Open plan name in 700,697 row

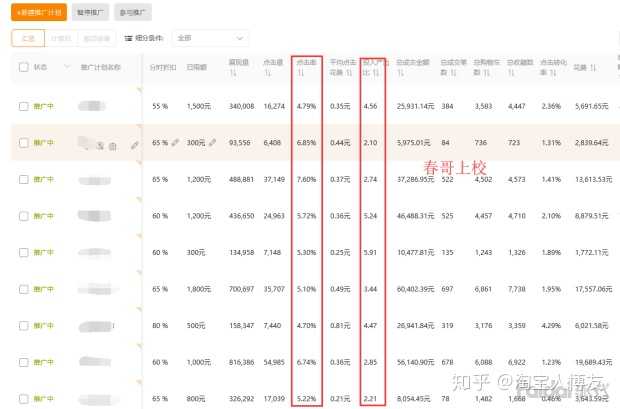pos(98,290)
